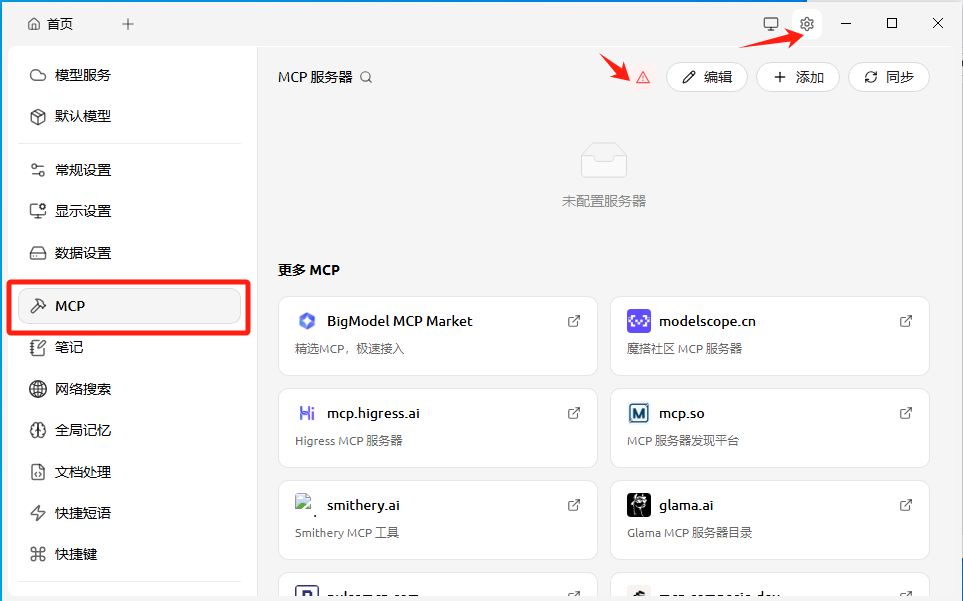Open 快捷键 shortcuts via command icon
963x601 pixels.
point(36,553)
